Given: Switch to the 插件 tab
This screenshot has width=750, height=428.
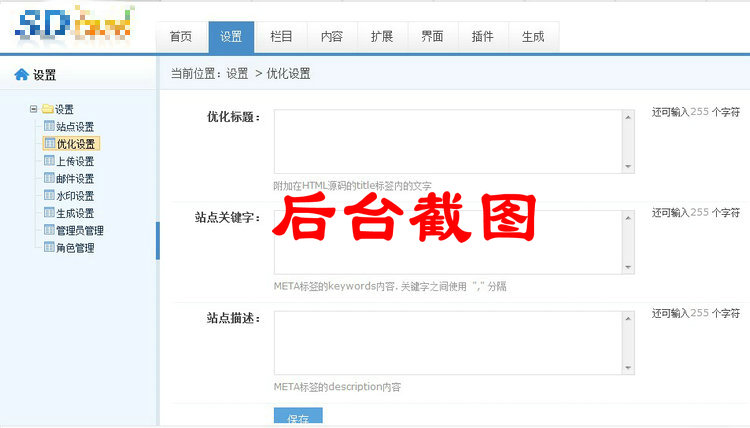Looking at the screenshot, I should 482,37.
